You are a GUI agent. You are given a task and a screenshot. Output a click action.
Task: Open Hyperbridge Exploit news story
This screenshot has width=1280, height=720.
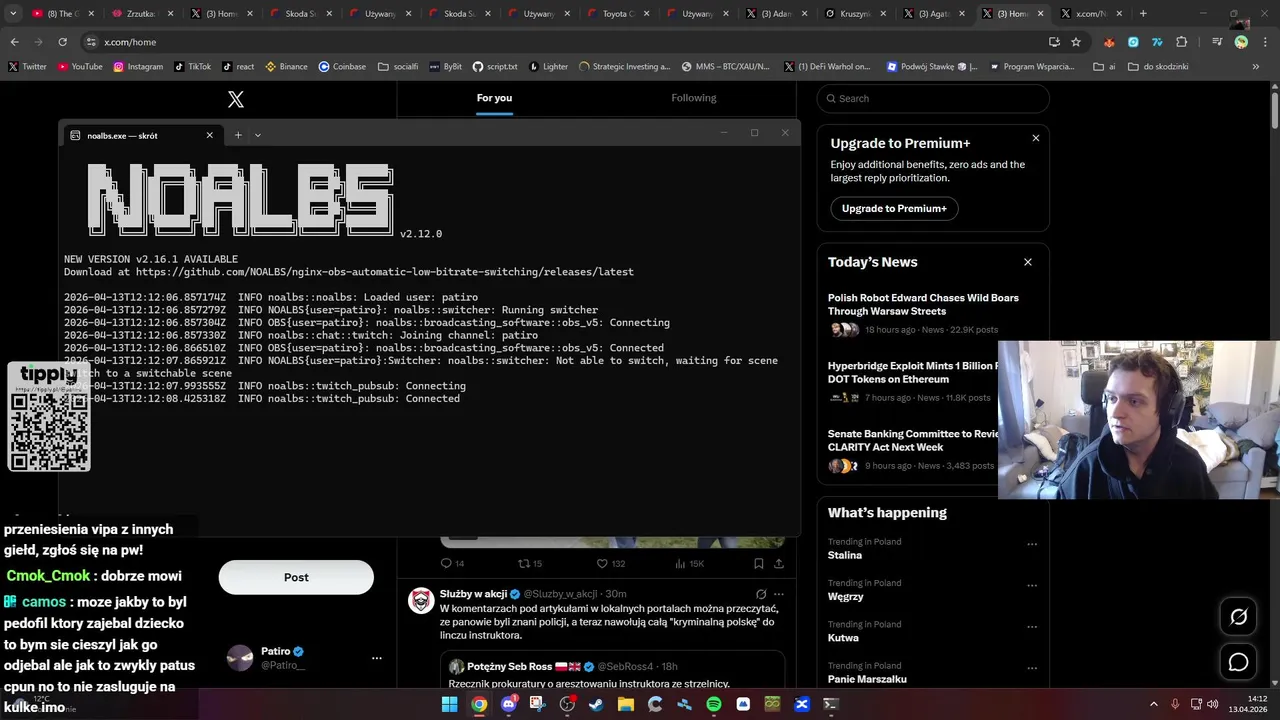(x=912, y=373)
